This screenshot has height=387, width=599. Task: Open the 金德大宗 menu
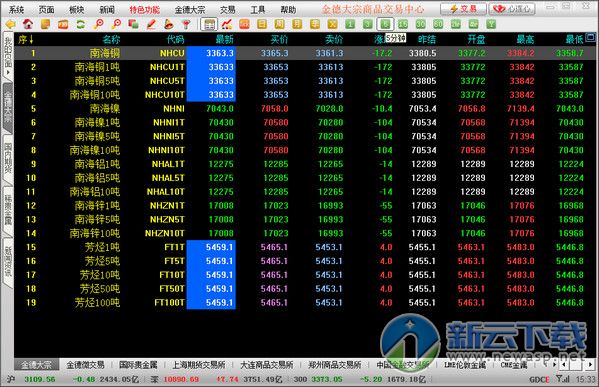point(190,10)
